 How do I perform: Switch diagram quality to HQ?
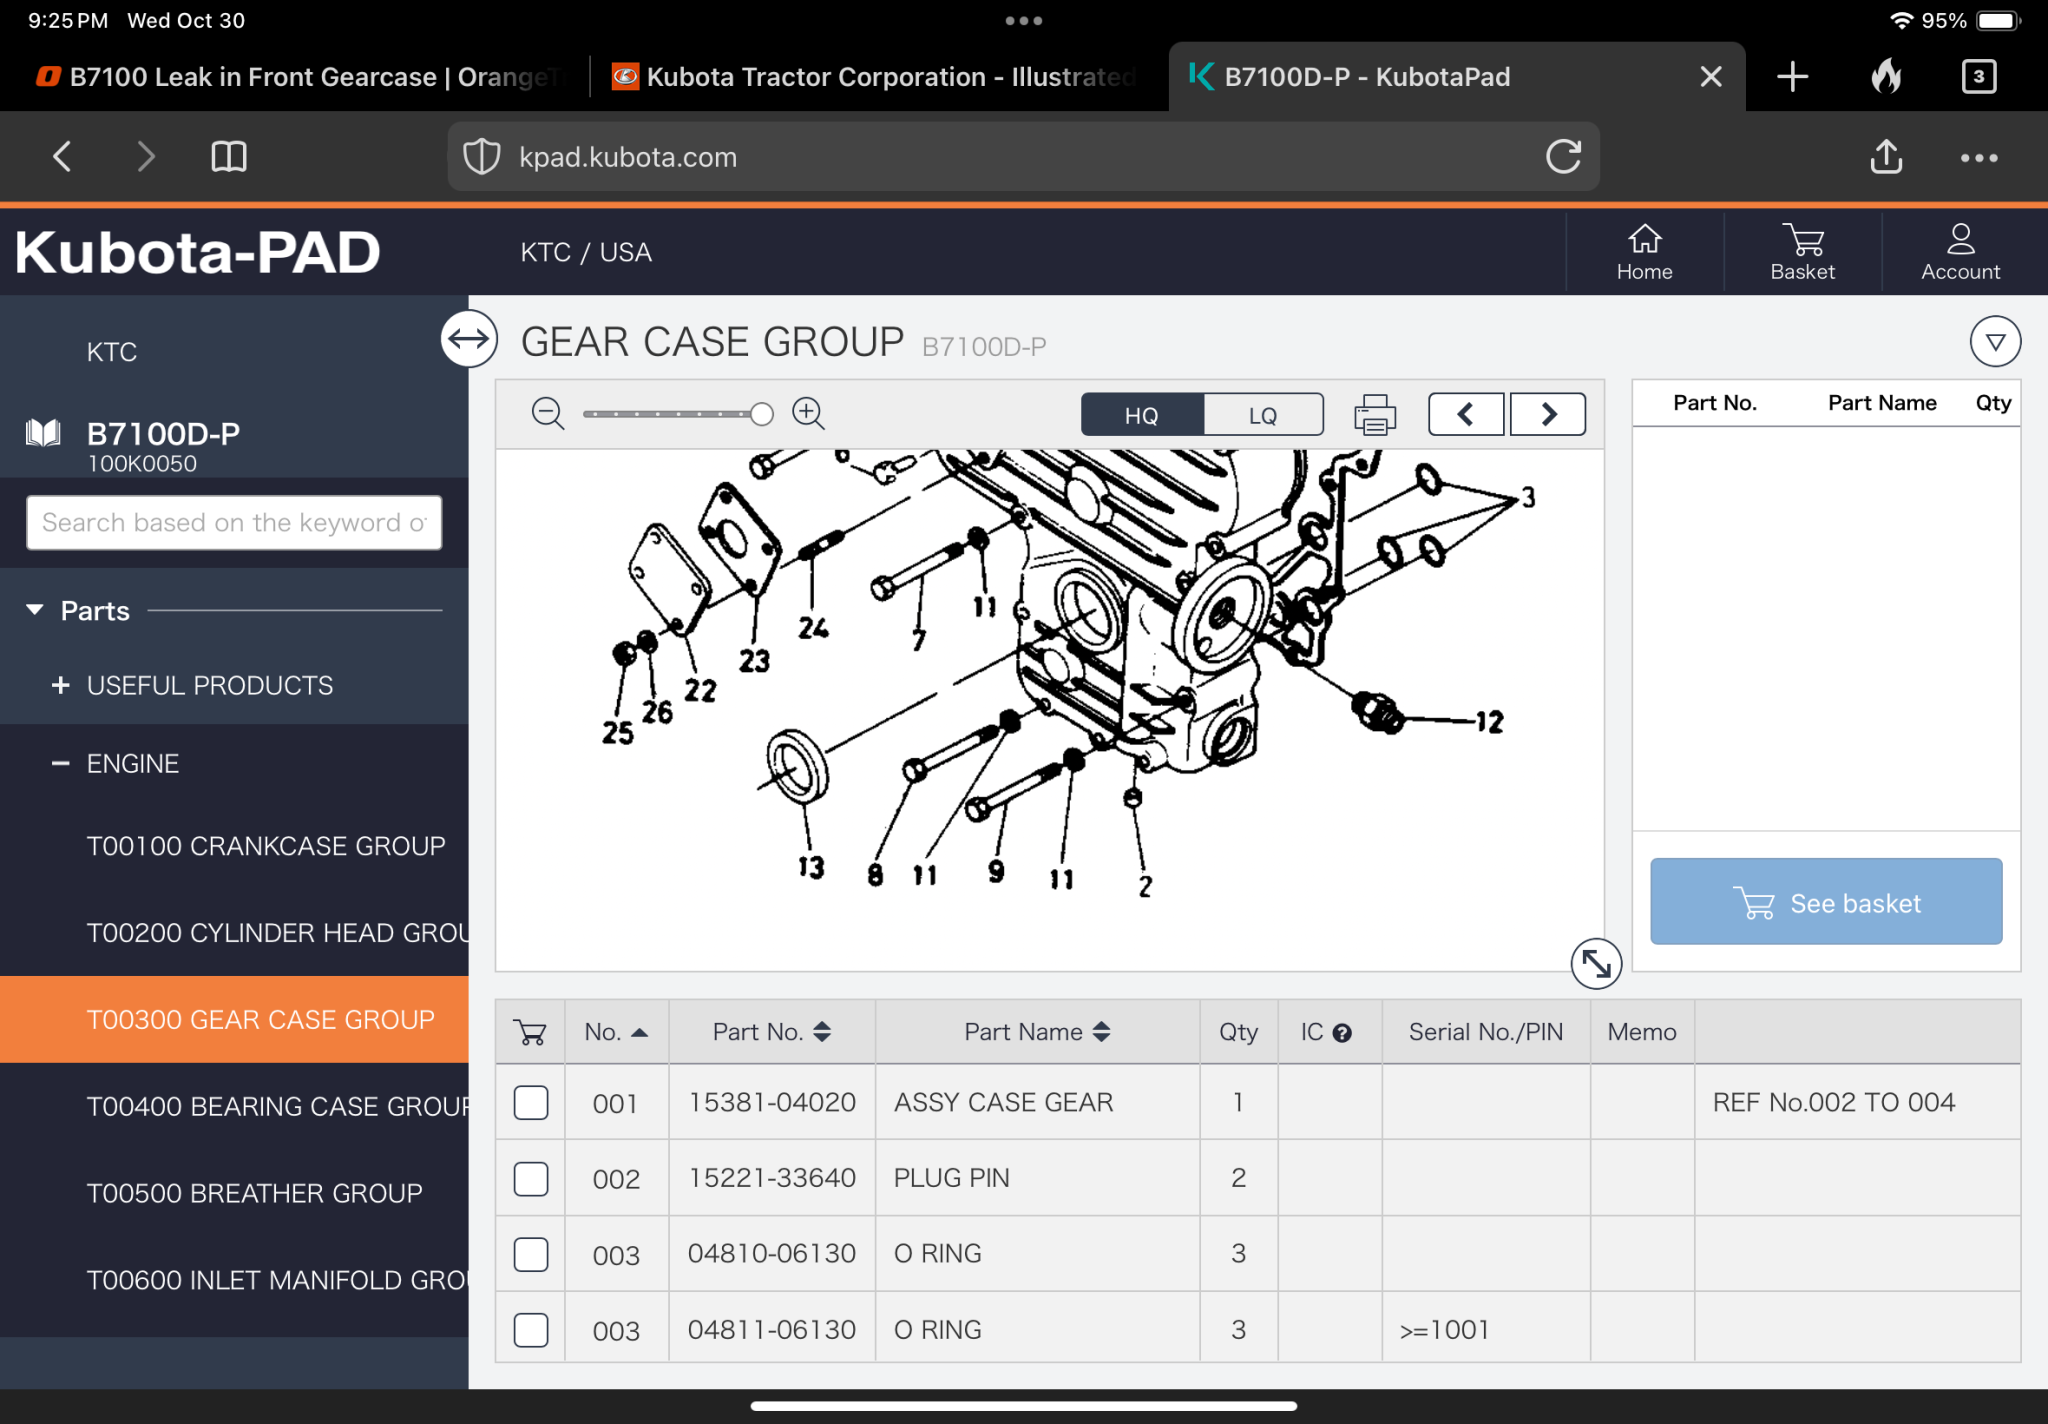click(x=1142, y=415)
